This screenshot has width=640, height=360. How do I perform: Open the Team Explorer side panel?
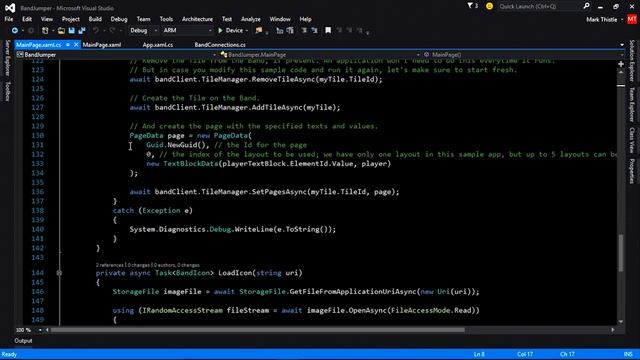click(x=632, y=104)
